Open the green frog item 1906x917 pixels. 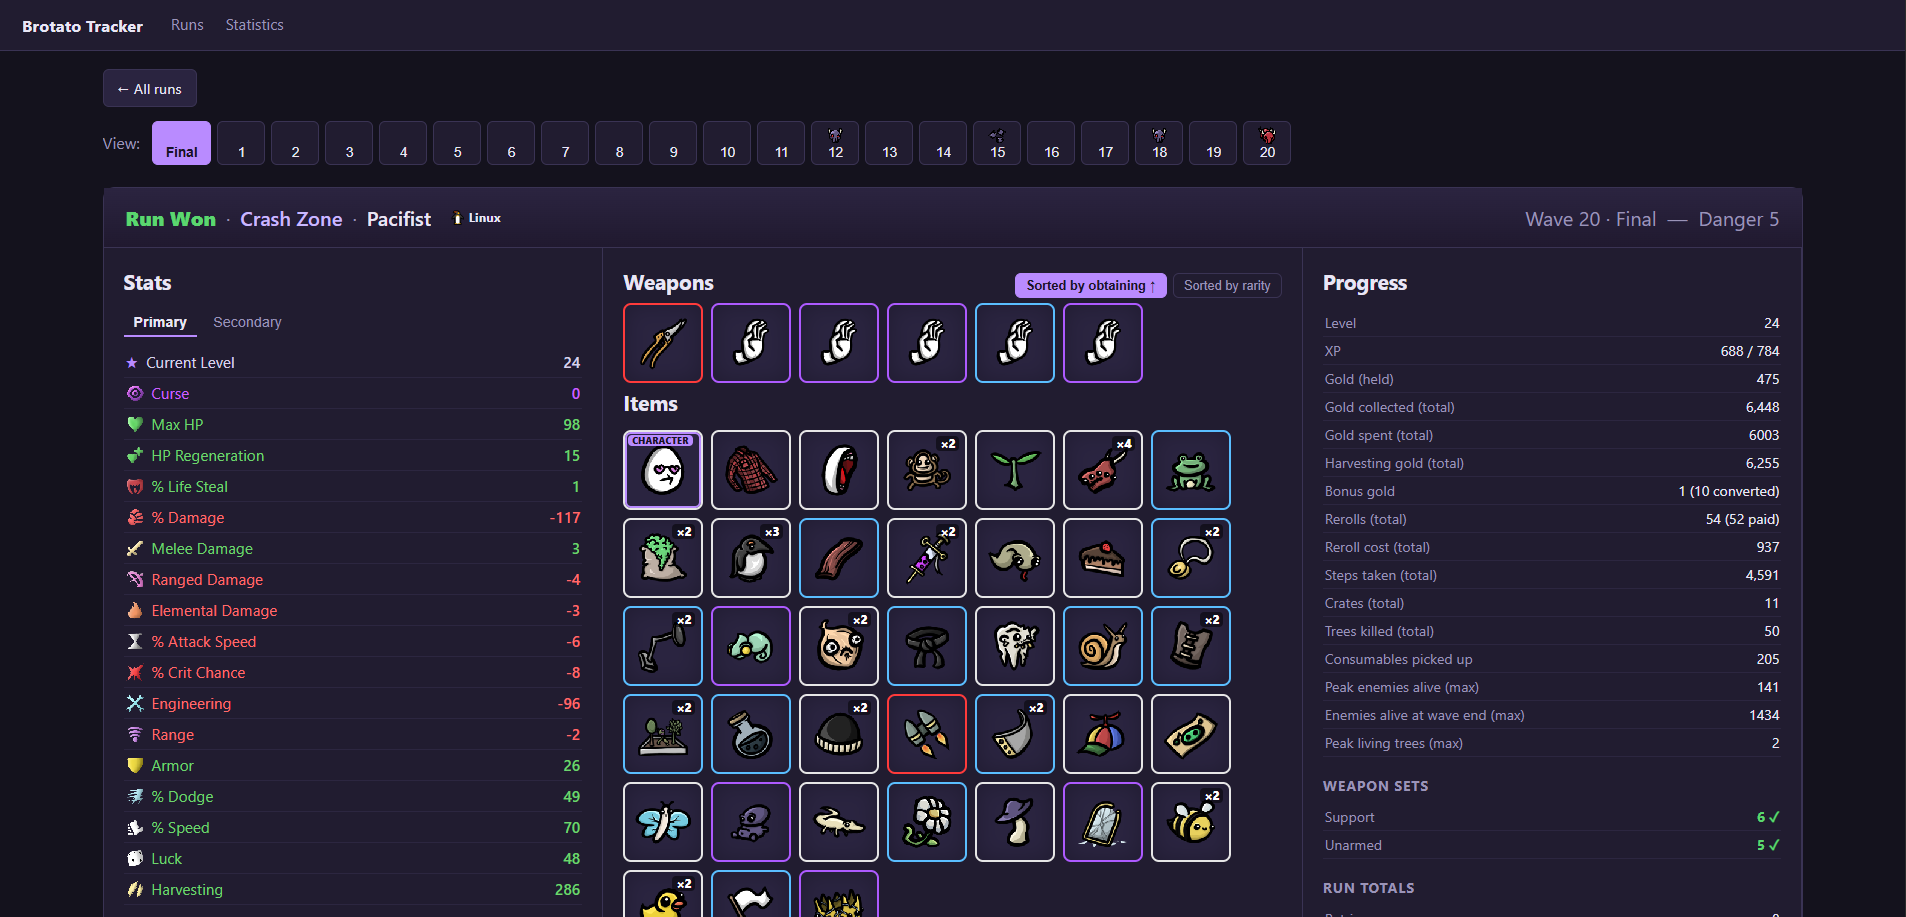[x=1191, y=470]
